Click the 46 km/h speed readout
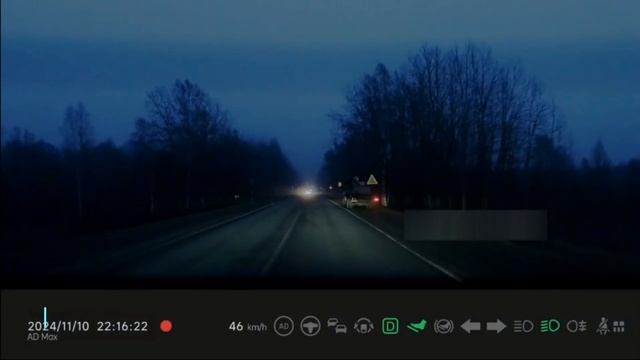Screen dimensions: 640x360 248,327
